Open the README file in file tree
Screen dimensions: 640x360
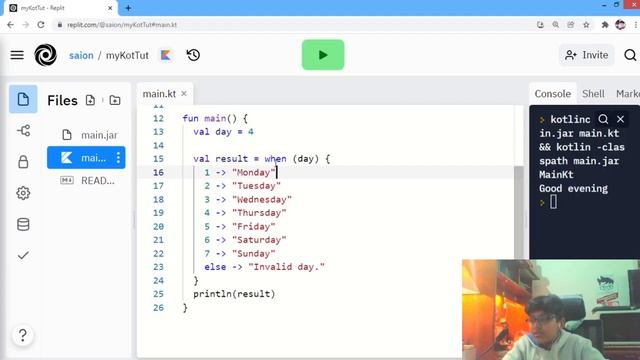86,180
